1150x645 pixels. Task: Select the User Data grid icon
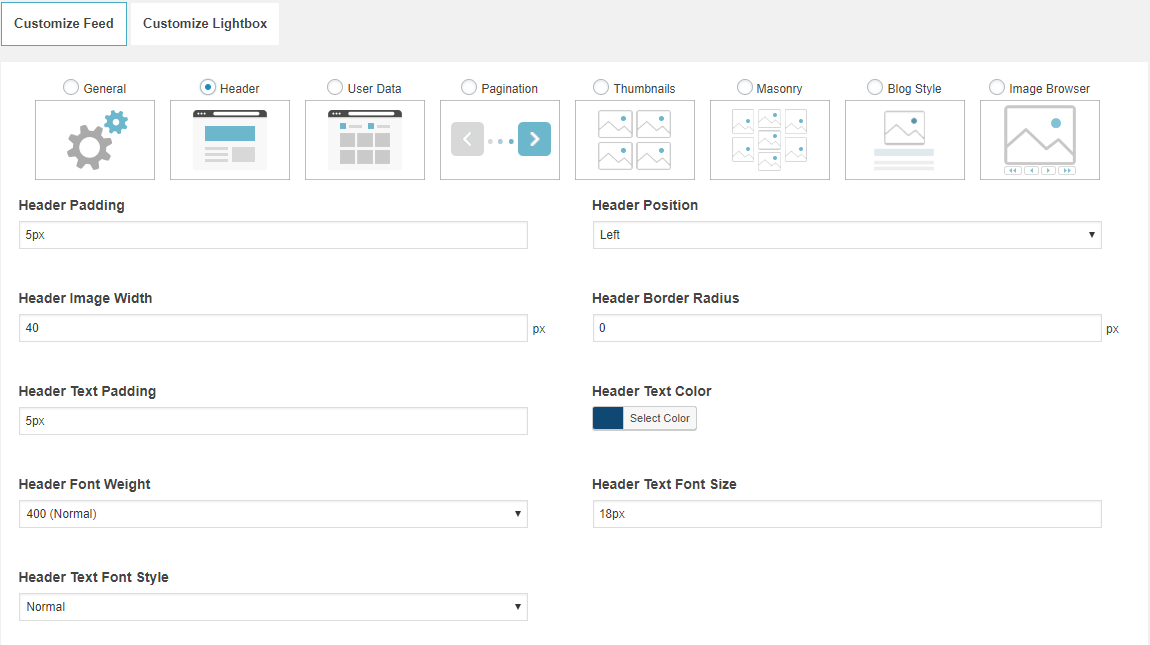point(365,140)
